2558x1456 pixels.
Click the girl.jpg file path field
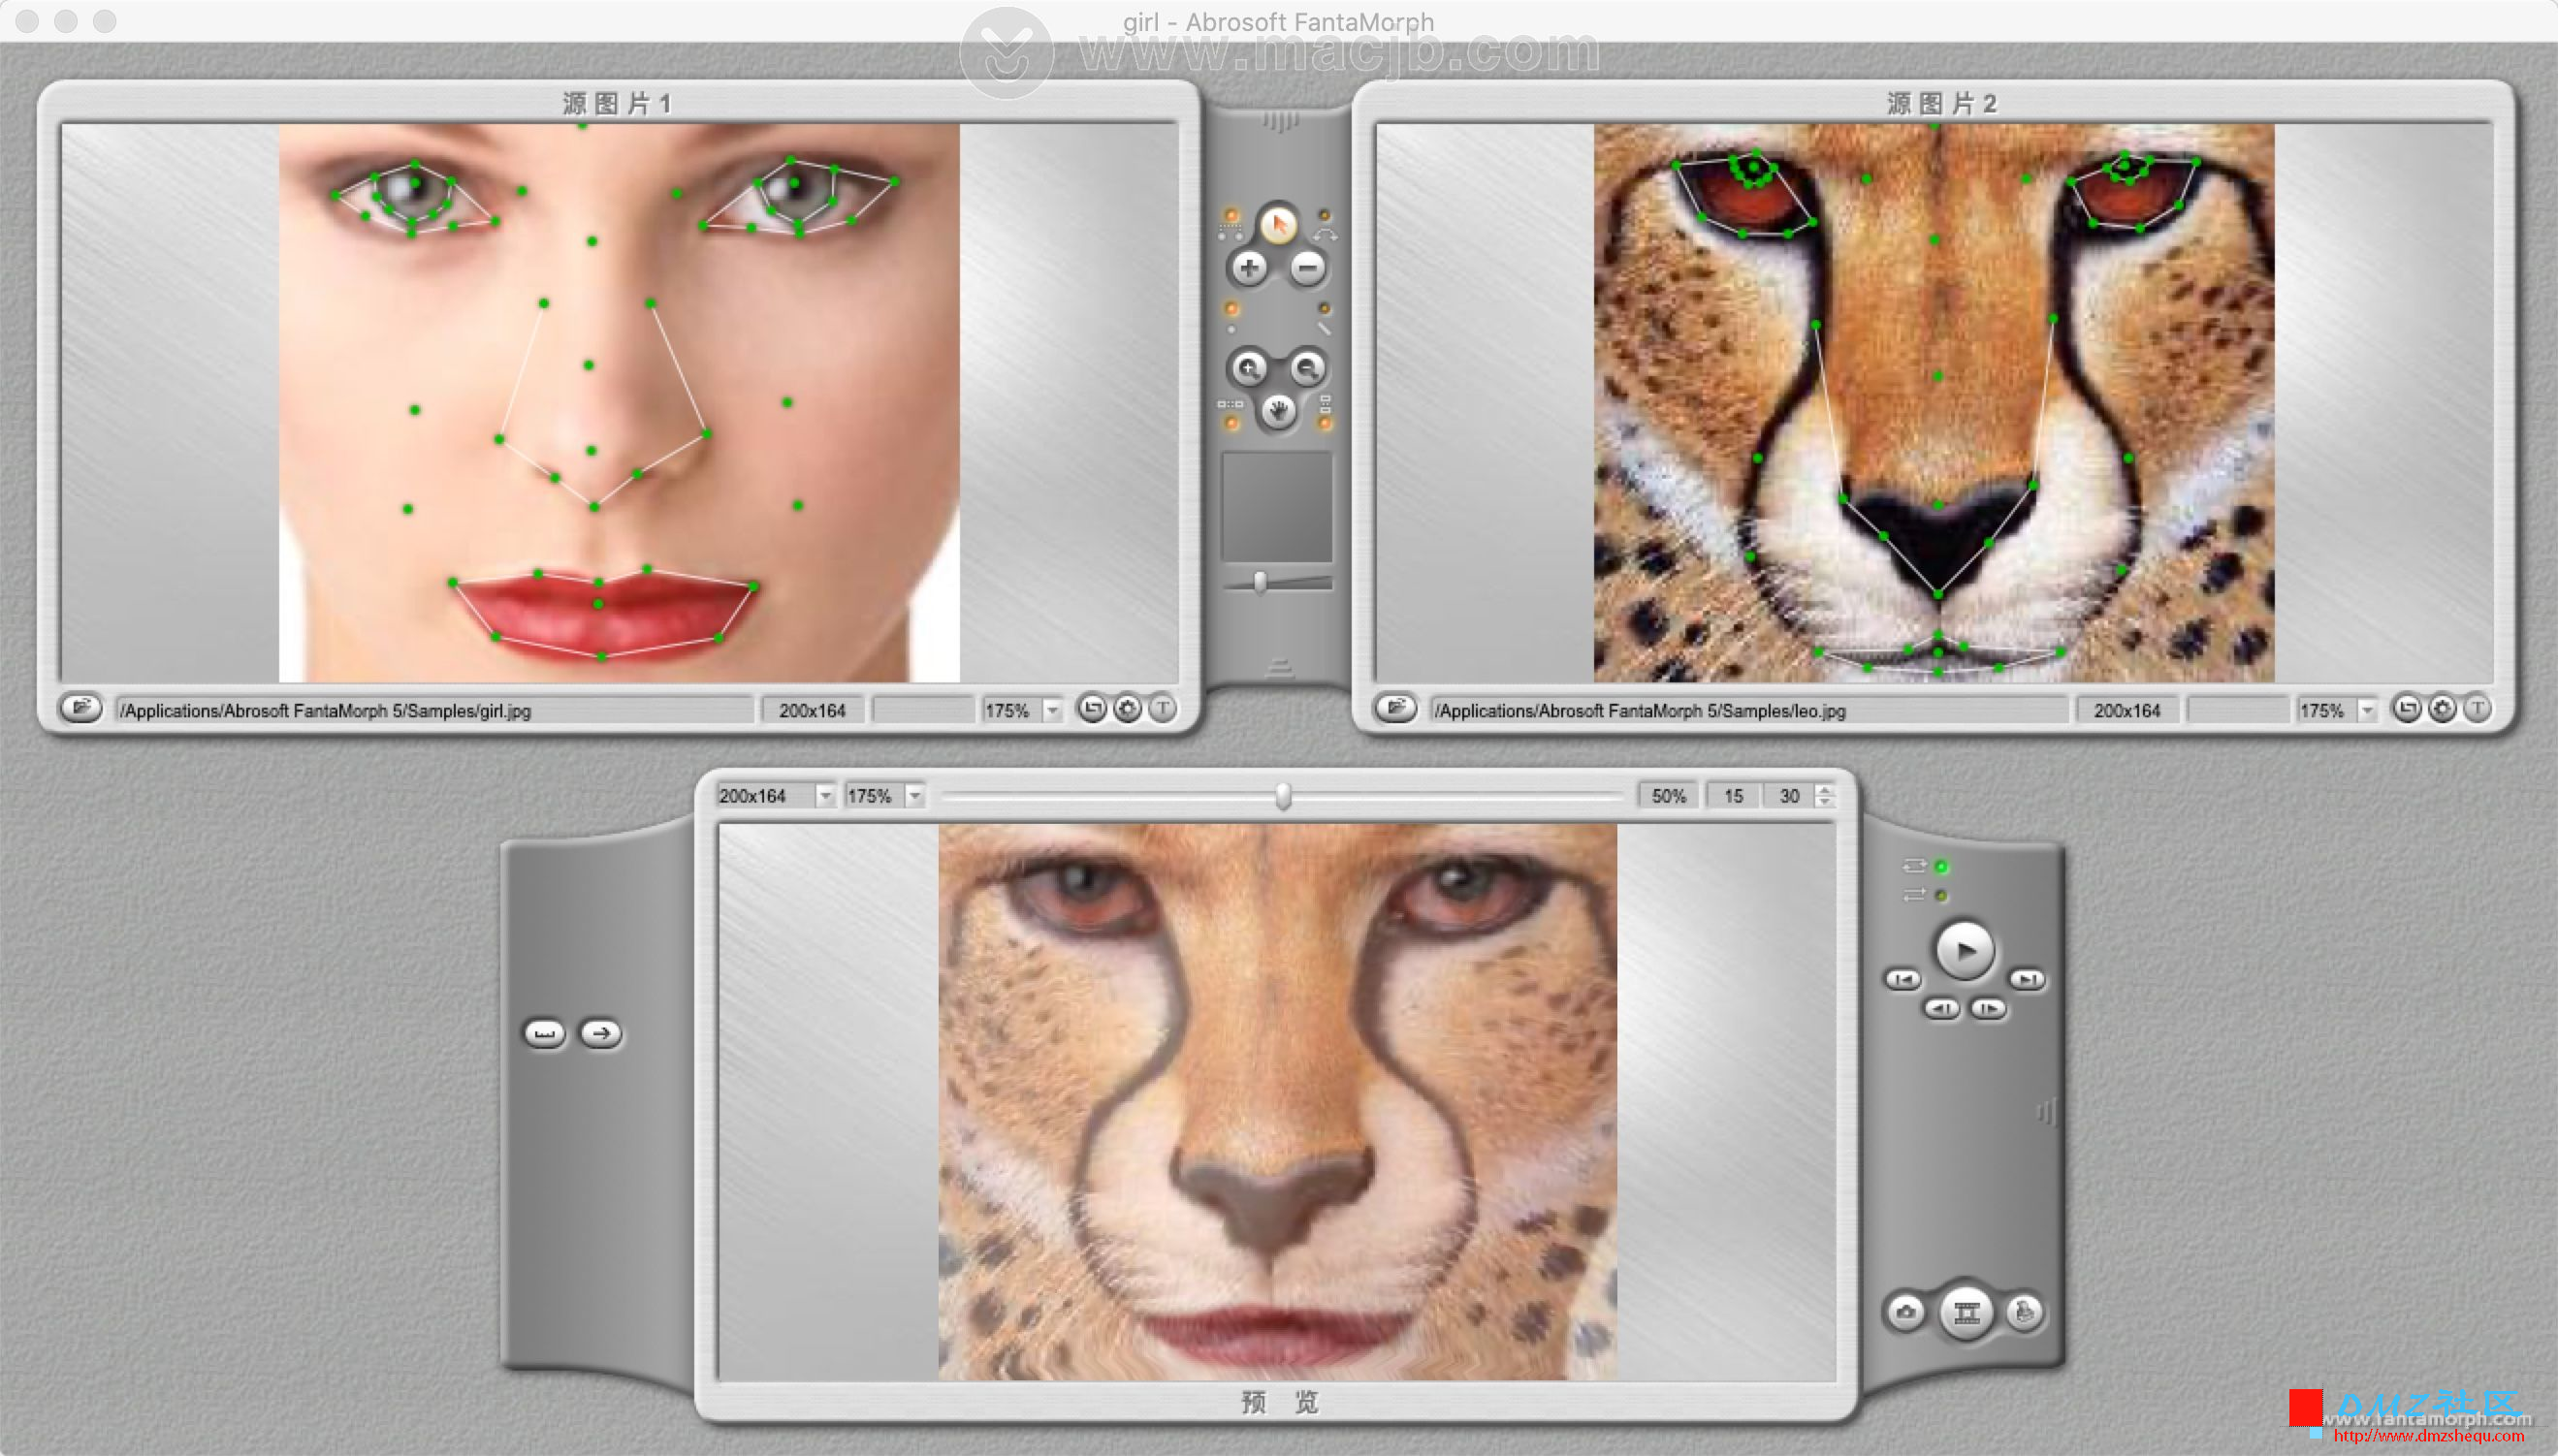434,710
